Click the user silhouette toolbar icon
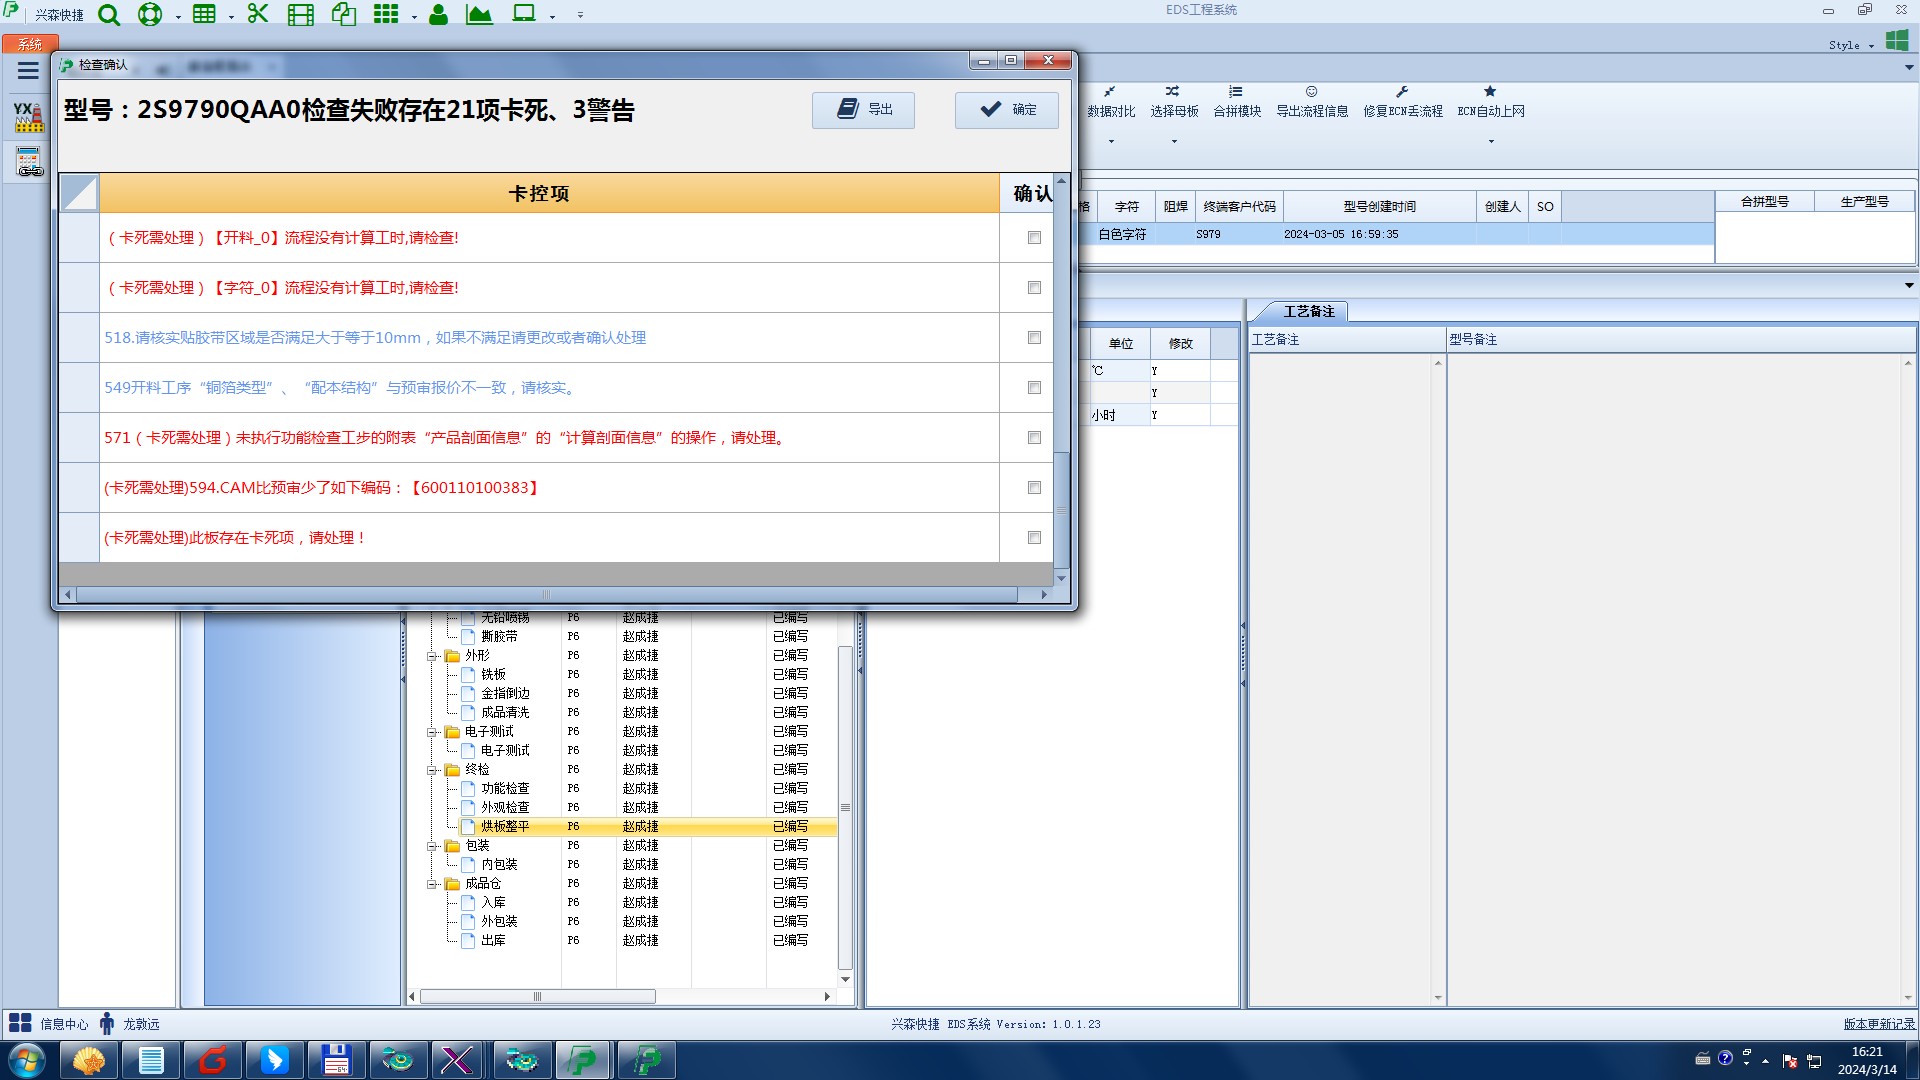 438,15
